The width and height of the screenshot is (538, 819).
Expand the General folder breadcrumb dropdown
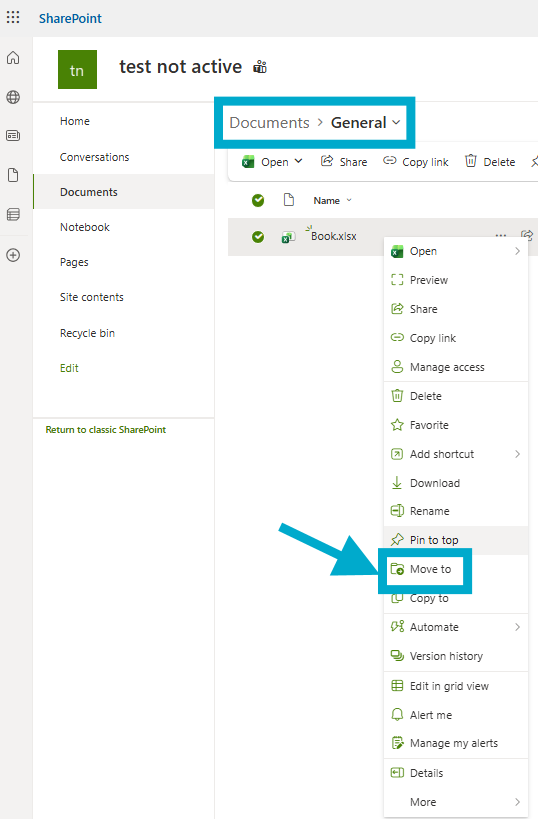coord(396,122)
